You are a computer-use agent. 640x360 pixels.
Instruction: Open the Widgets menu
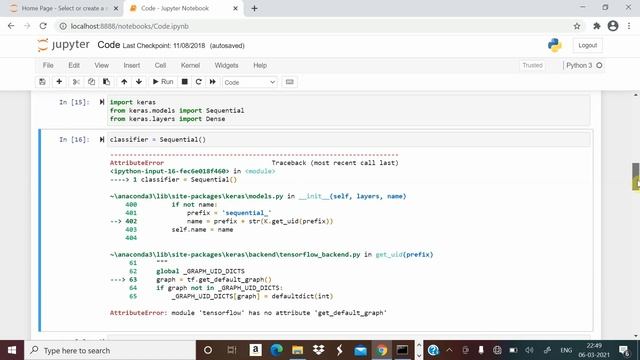(226, 65)
